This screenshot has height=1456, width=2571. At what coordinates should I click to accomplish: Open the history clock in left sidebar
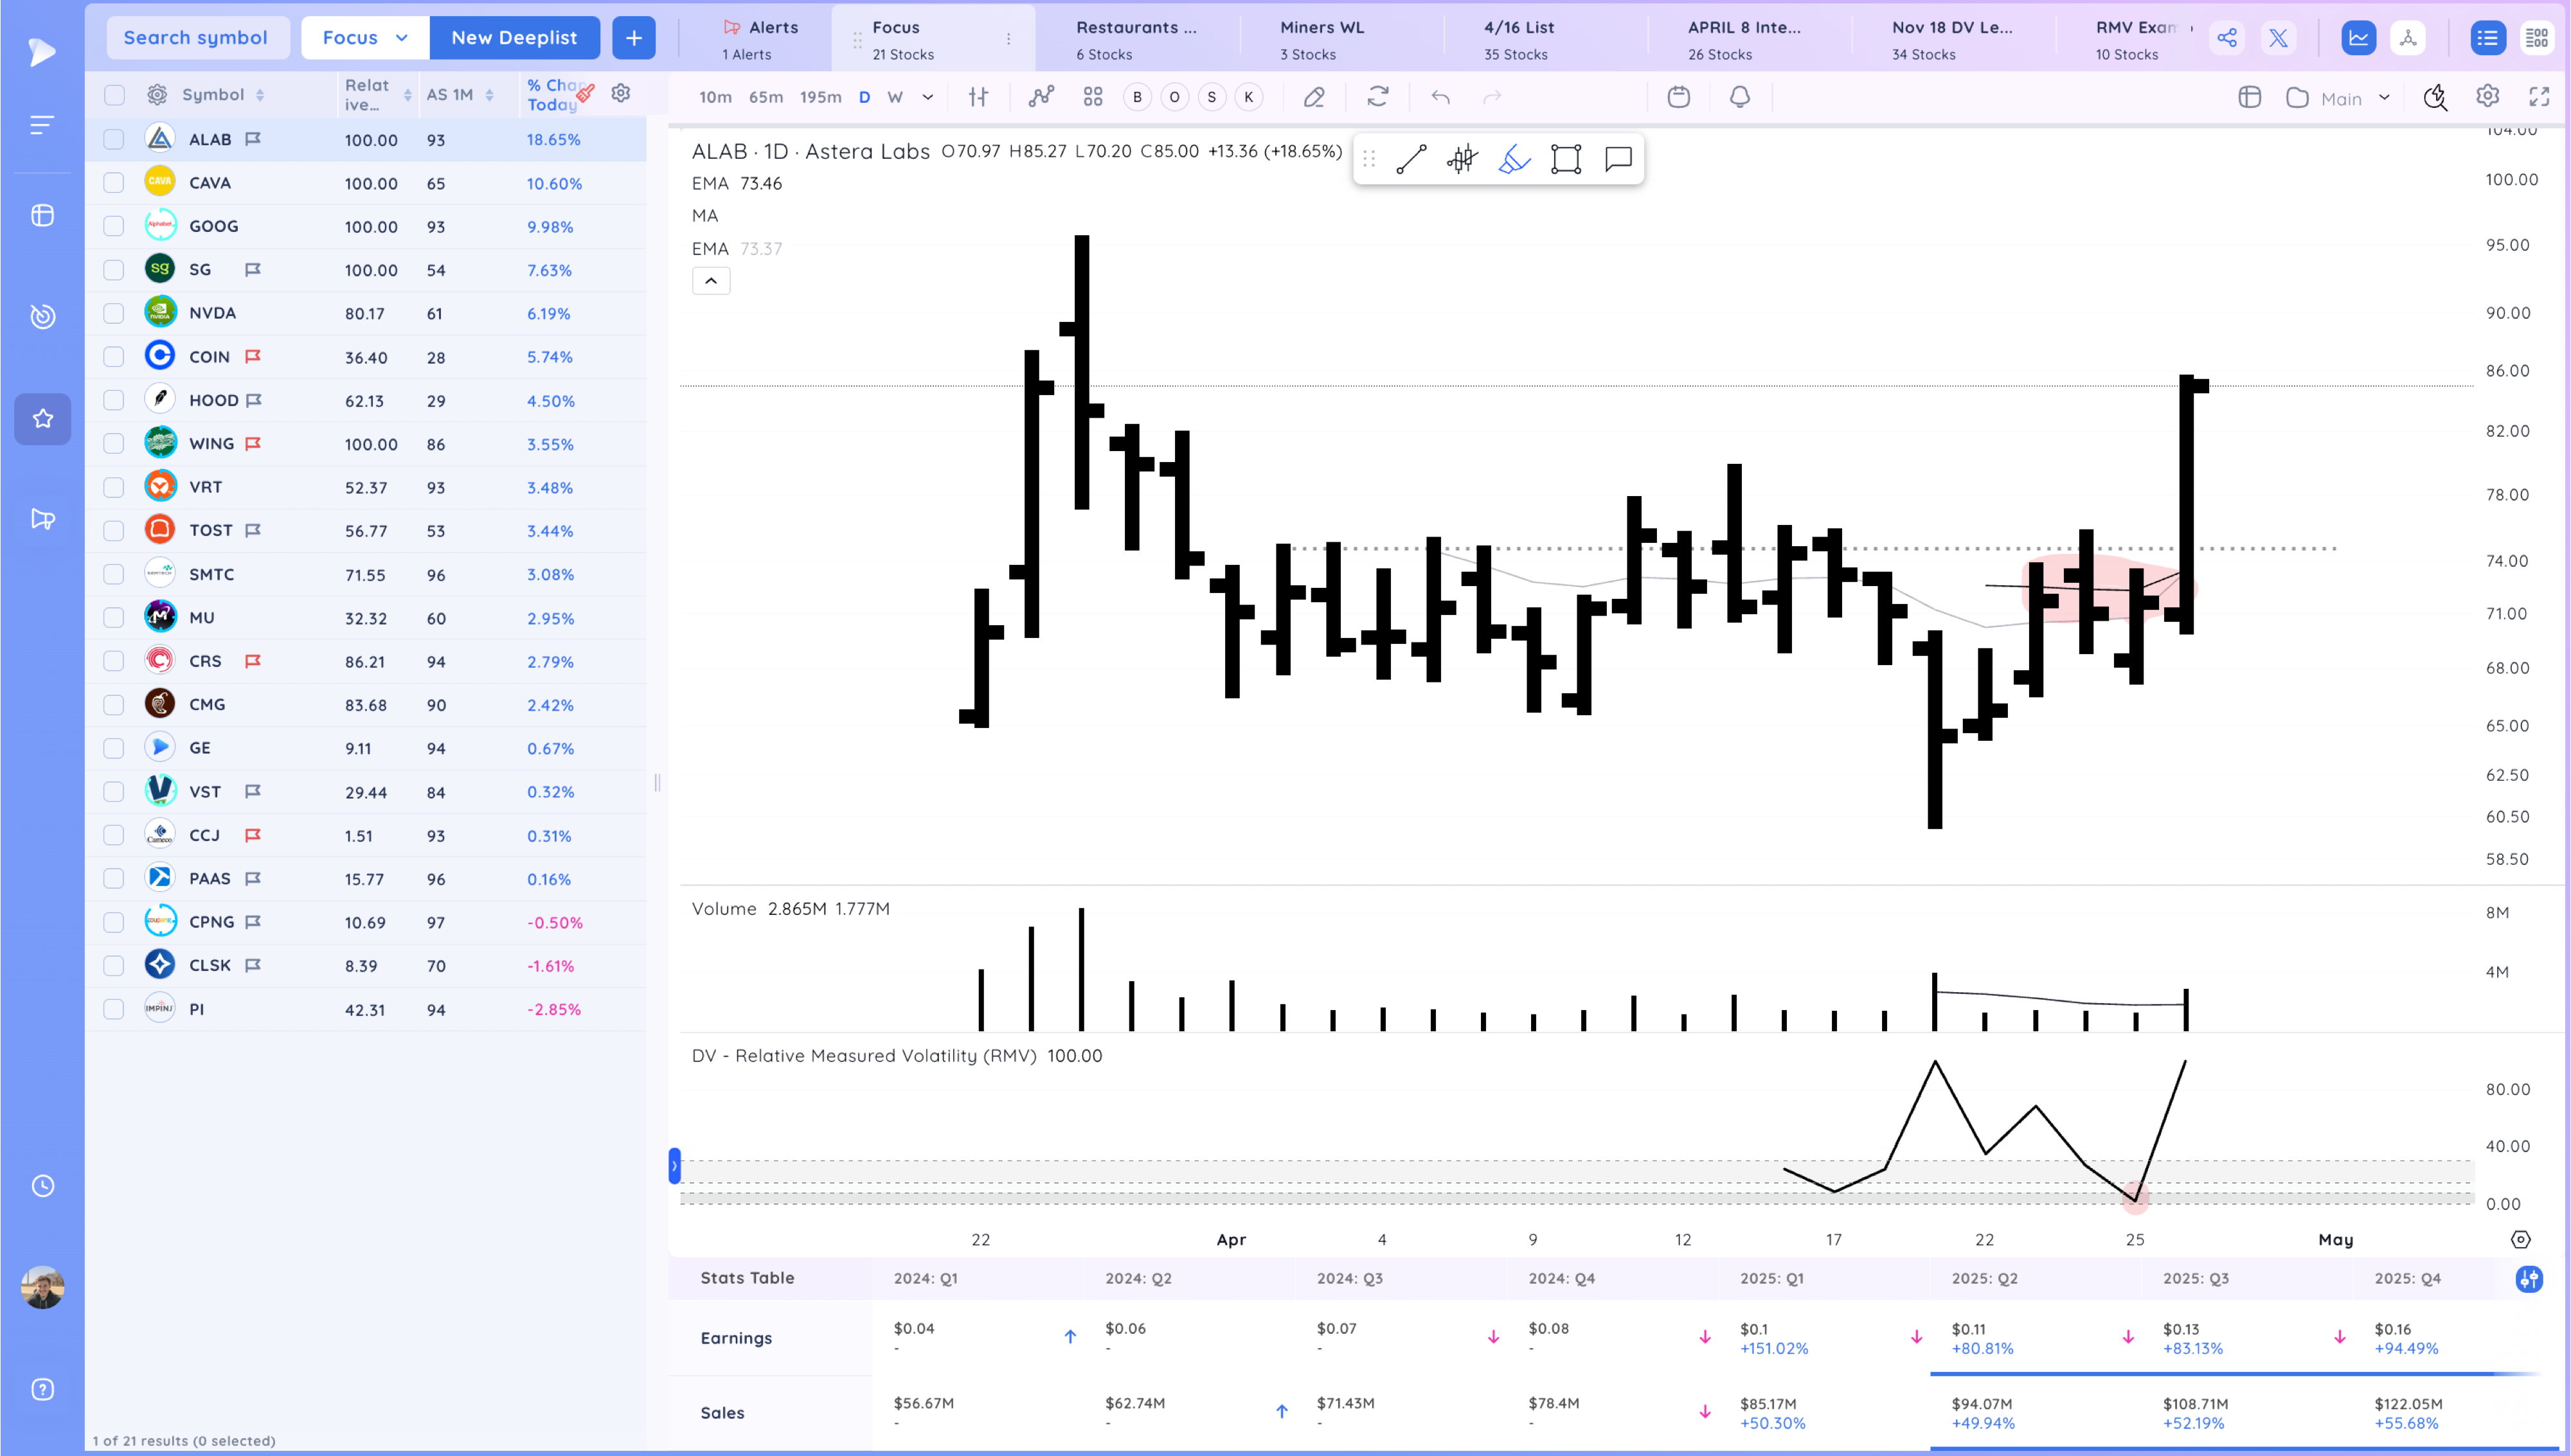point(42,1186)
